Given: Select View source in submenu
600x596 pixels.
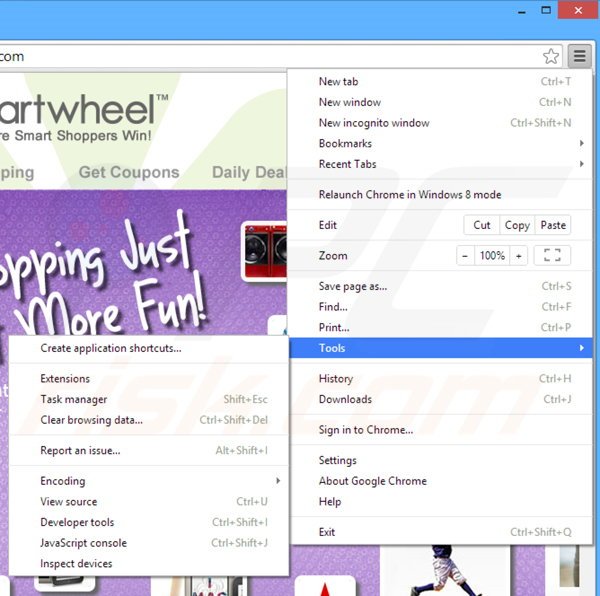Looking at the screenshot, I should pos(148,502).
